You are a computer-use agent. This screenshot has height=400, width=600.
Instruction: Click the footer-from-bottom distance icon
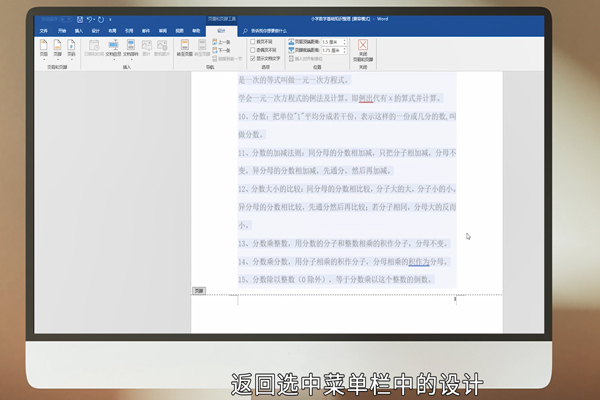click(x=291, y=50)
